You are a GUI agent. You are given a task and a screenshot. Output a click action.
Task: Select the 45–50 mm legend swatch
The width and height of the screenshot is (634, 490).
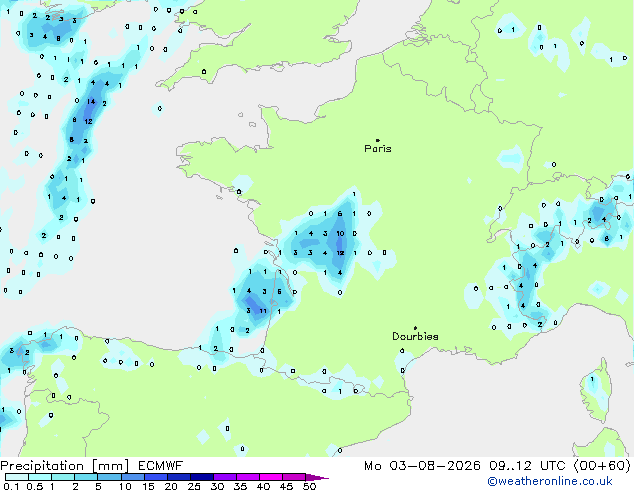(x=294, y=477)
